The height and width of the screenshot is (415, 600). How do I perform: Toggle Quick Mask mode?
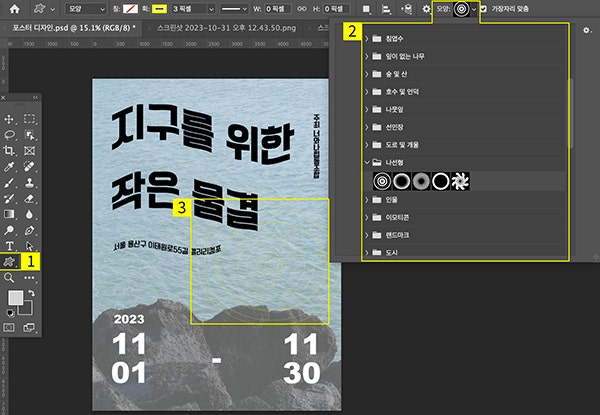[11, 325]
